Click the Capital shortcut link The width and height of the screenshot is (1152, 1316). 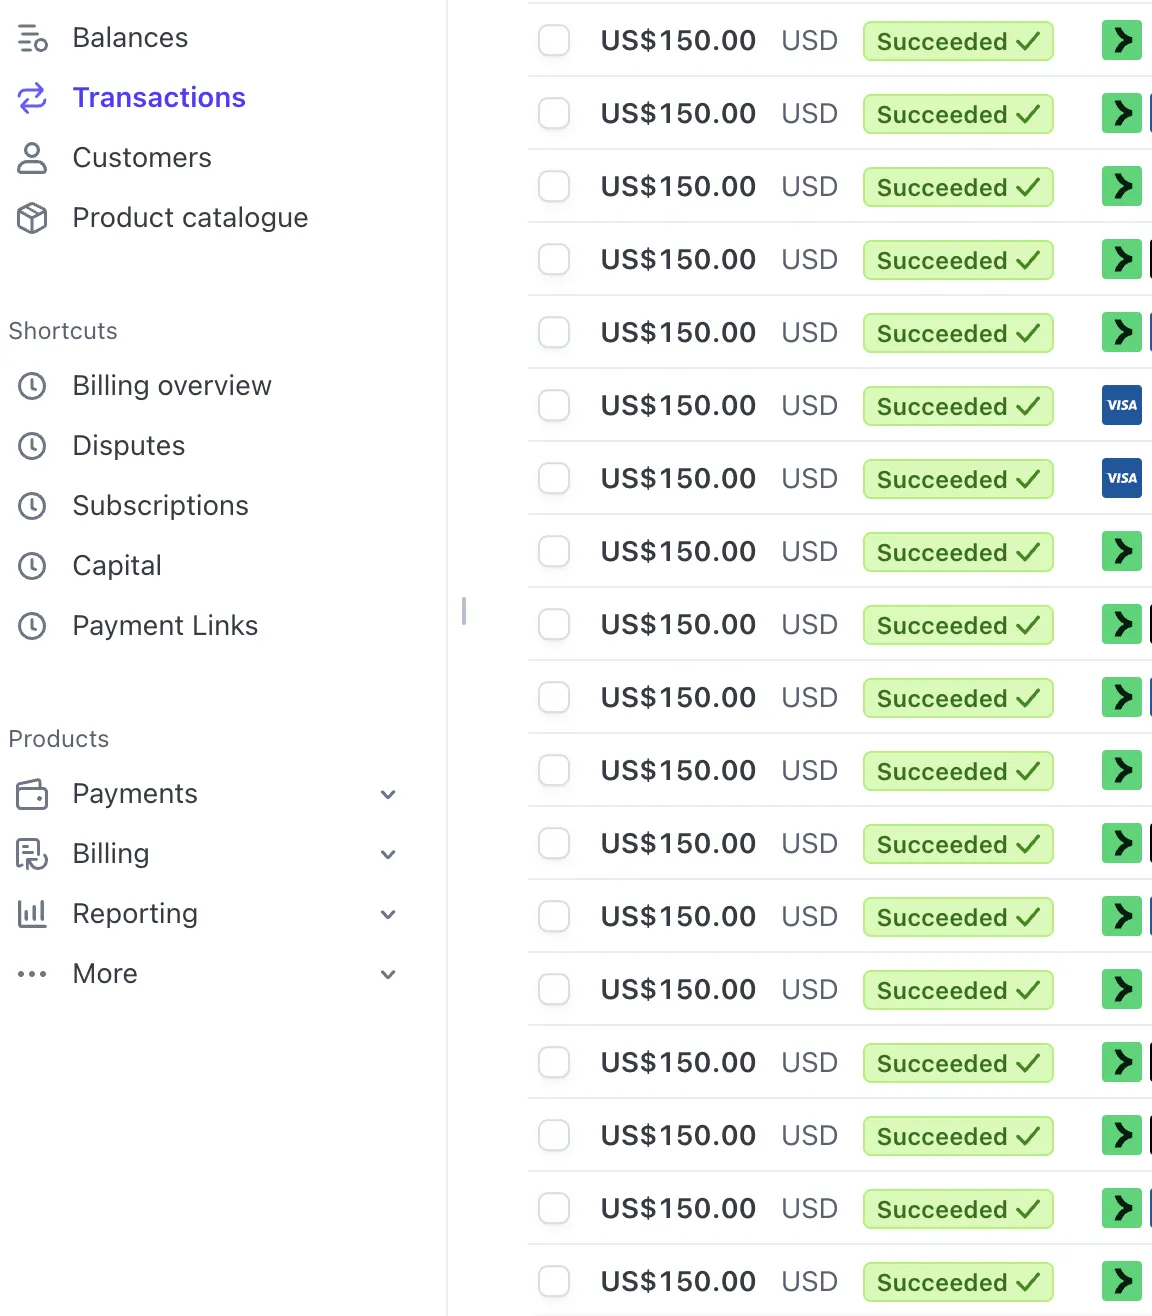click(117, 566)
